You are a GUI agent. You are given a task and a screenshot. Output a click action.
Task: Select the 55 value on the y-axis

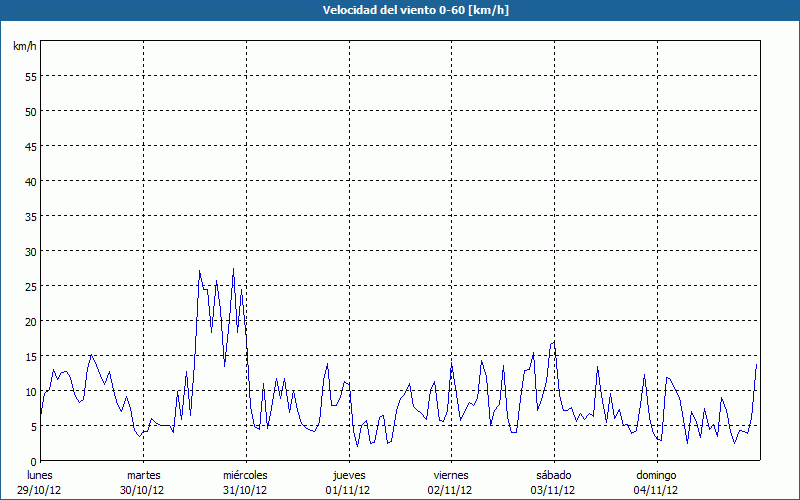(x=31, y=76)
